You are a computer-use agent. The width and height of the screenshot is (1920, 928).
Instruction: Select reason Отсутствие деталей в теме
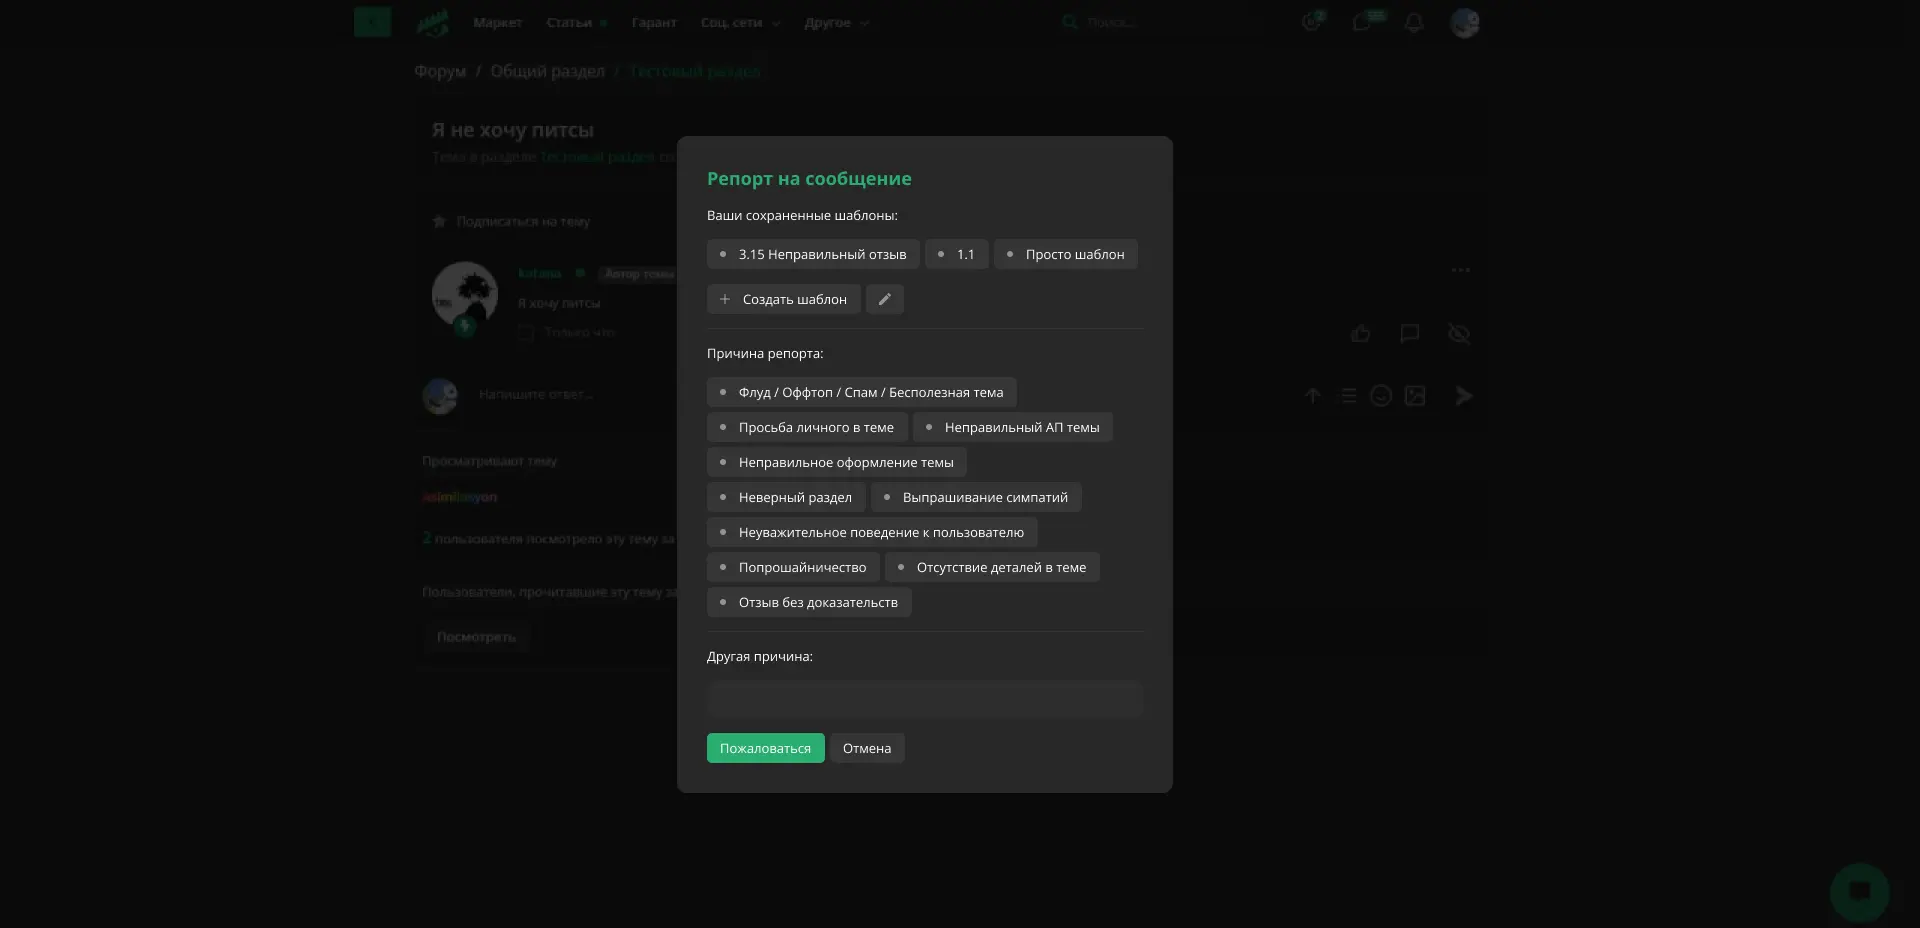[992, 567]
